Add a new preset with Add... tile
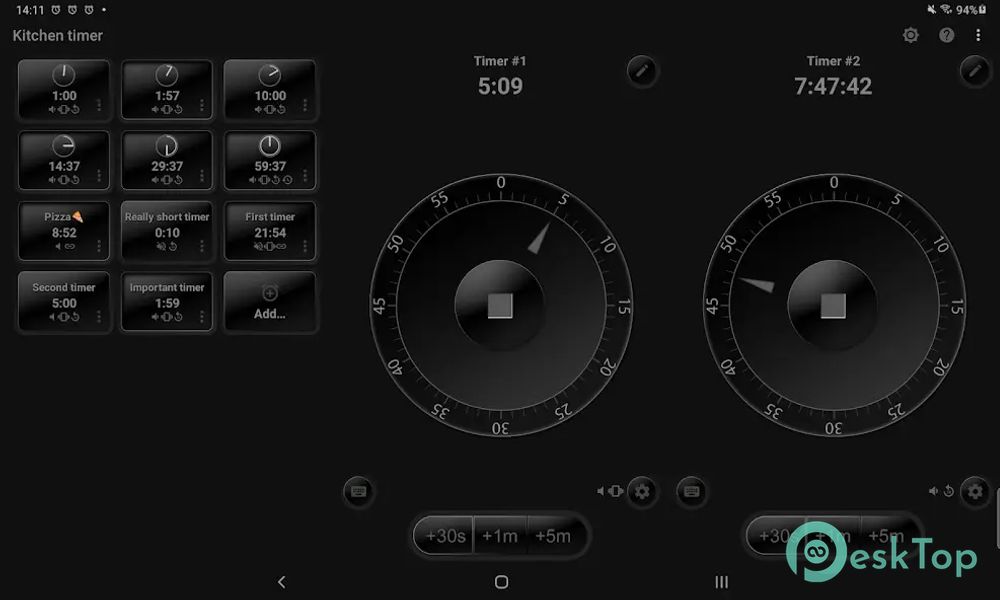 (x=270, y=302)
